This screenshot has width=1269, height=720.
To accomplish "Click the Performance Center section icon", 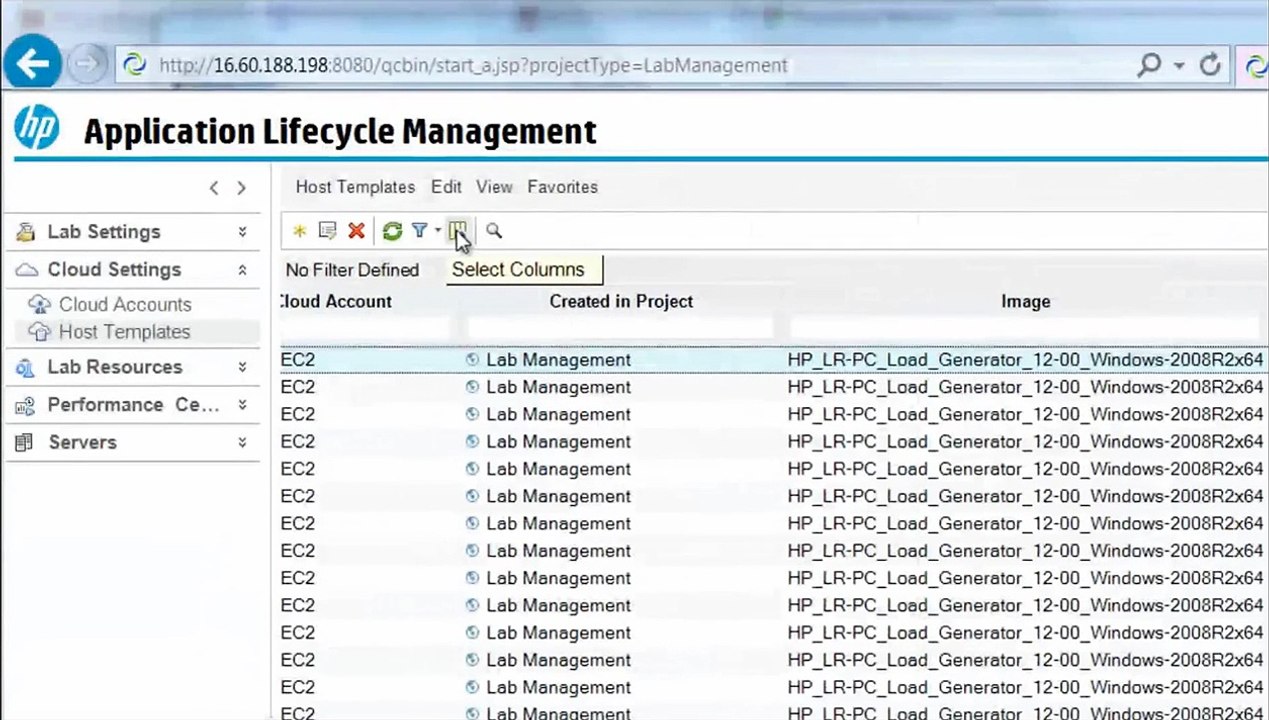I will pos(26,405).
